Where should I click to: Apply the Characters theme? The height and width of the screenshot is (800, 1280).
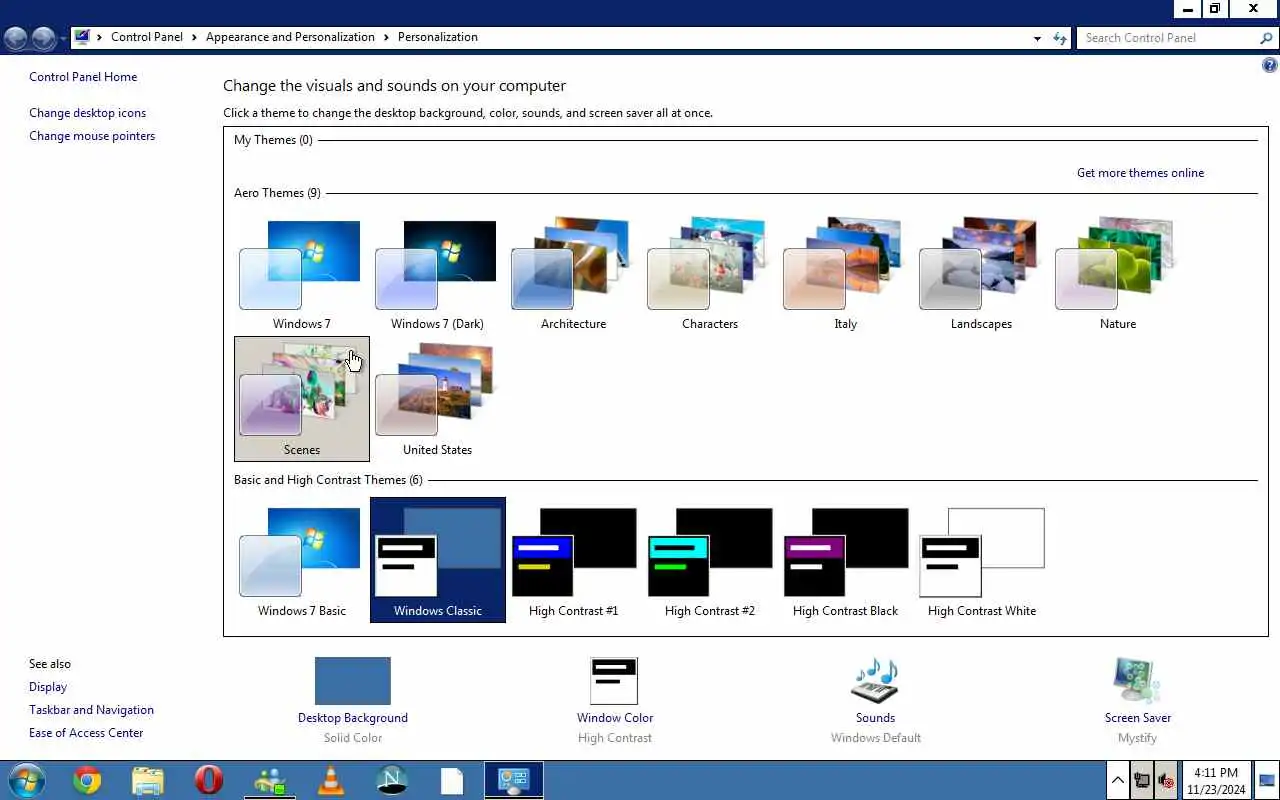point(709,273)
